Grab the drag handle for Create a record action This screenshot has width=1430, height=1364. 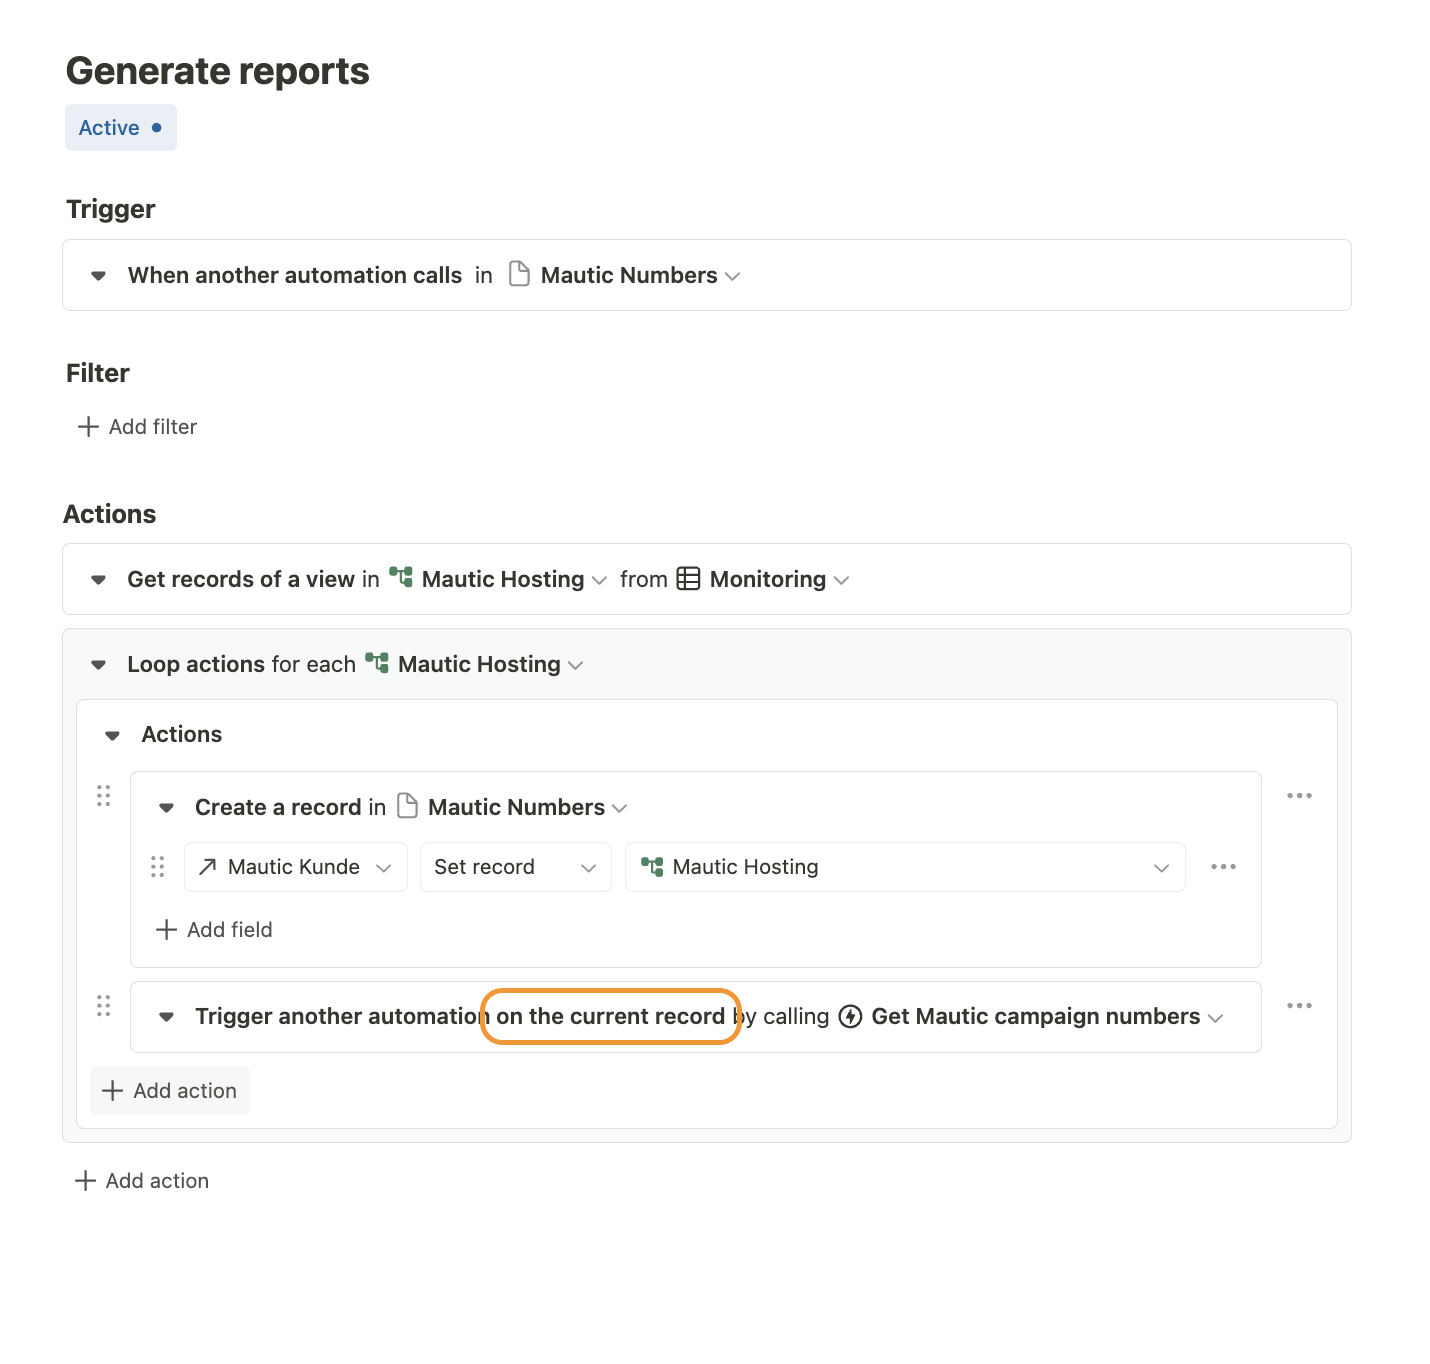pyautogui.click(x=104, y=796)
